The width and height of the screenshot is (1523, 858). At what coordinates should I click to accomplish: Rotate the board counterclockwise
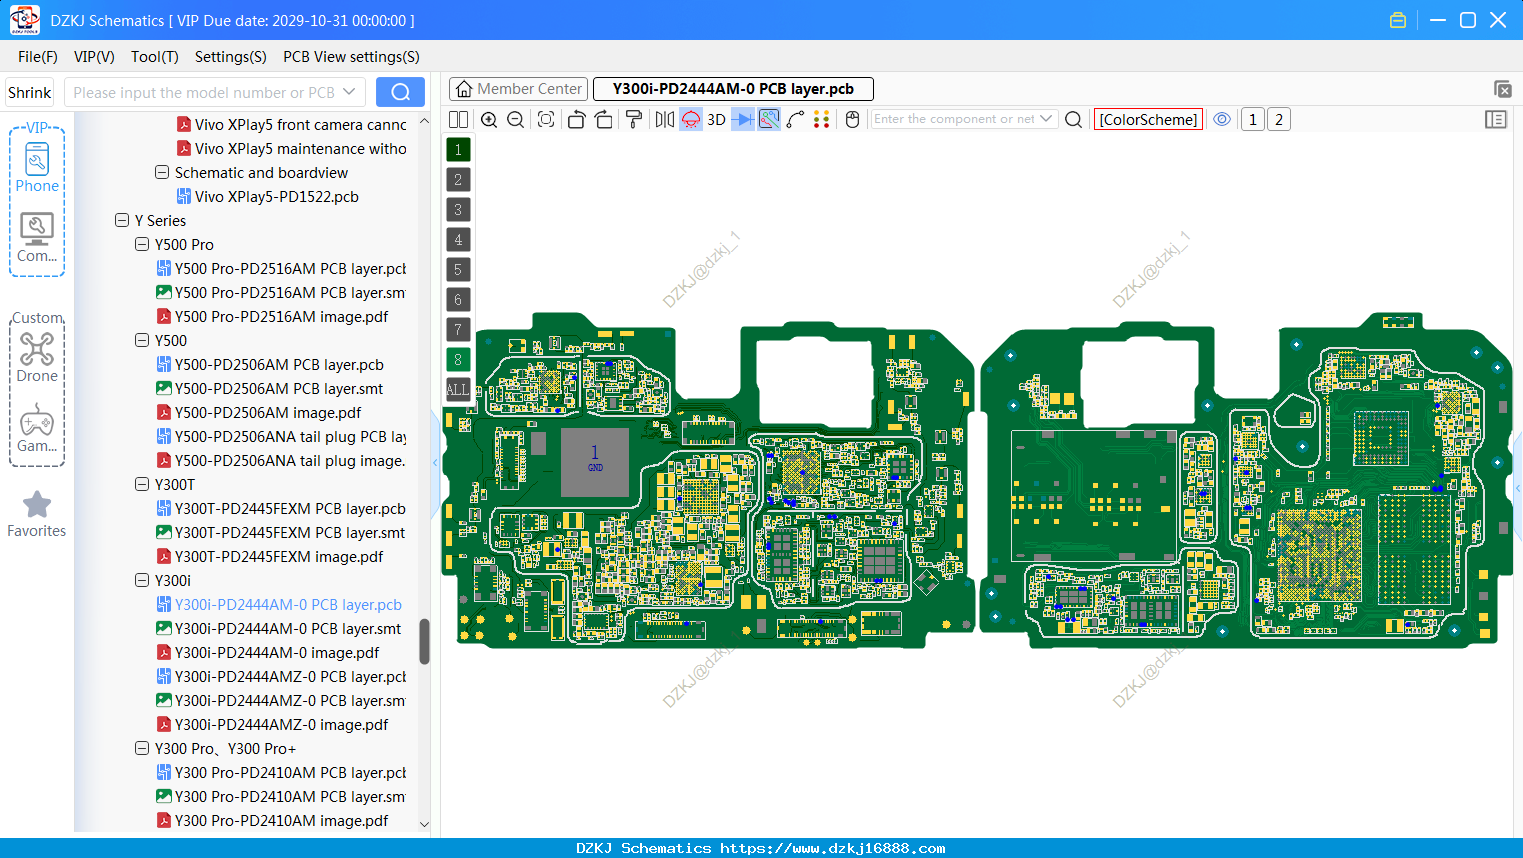[576, 119]
